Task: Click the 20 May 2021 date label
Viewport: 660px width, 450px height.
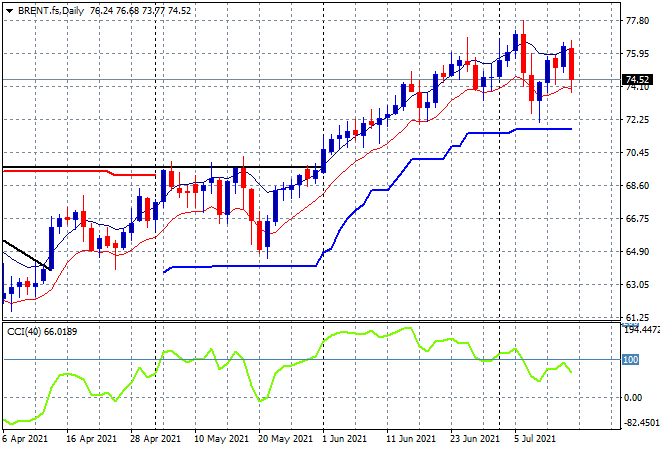Action: (x=285, y=439)
